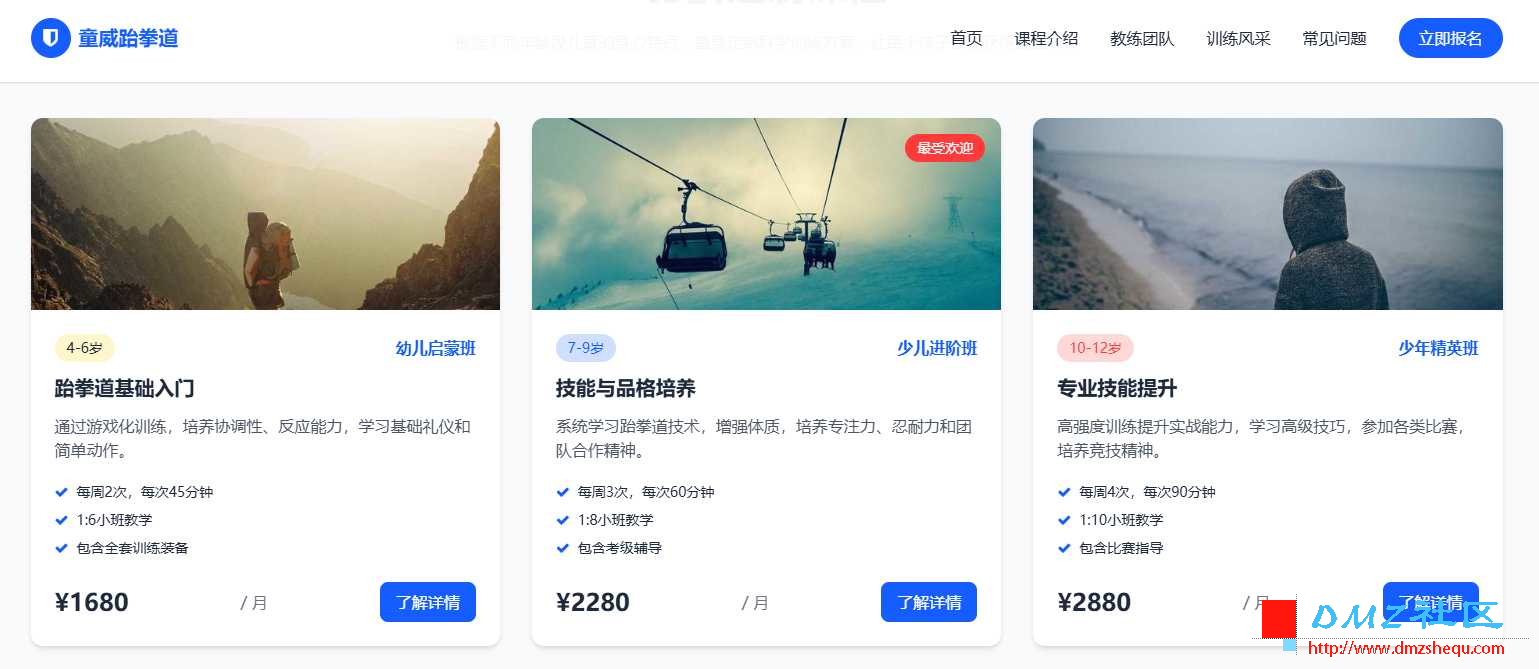This screenshot has height=669, width=1539.
Task: Go to 课程介绍 in the navigation
Action: (x=1046, y=38)
